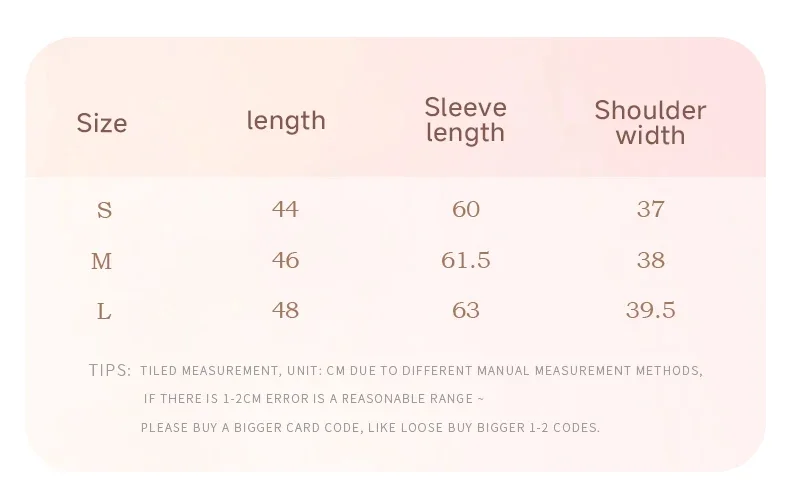Viewport: 790px width, 494px height.
Task: Click the 1-2CM error range note
Action: click(x=313, y=399)
